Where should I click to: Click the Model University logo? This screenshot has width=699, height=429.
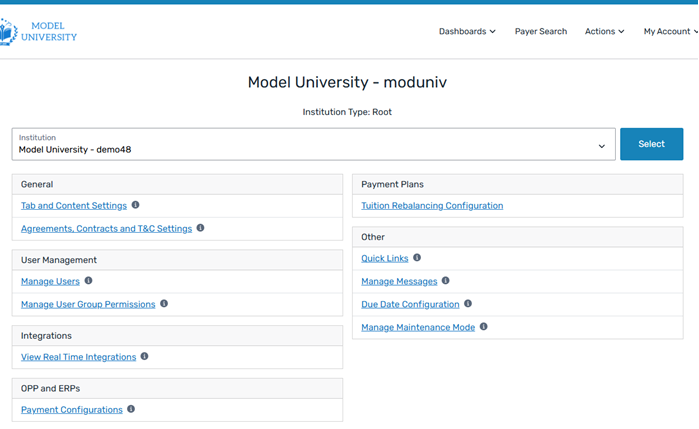pyautogui.click(x=38, y=31)
